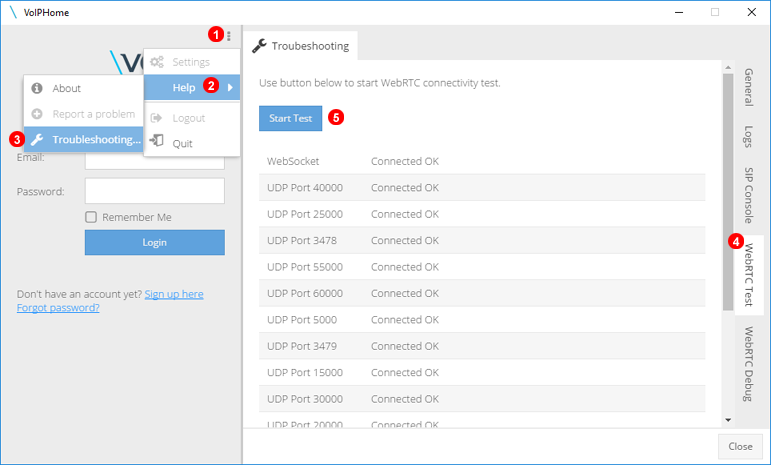The image size is (771, 465).
Task: Select the WebRTC Test side tab
Action: [749, 275]
